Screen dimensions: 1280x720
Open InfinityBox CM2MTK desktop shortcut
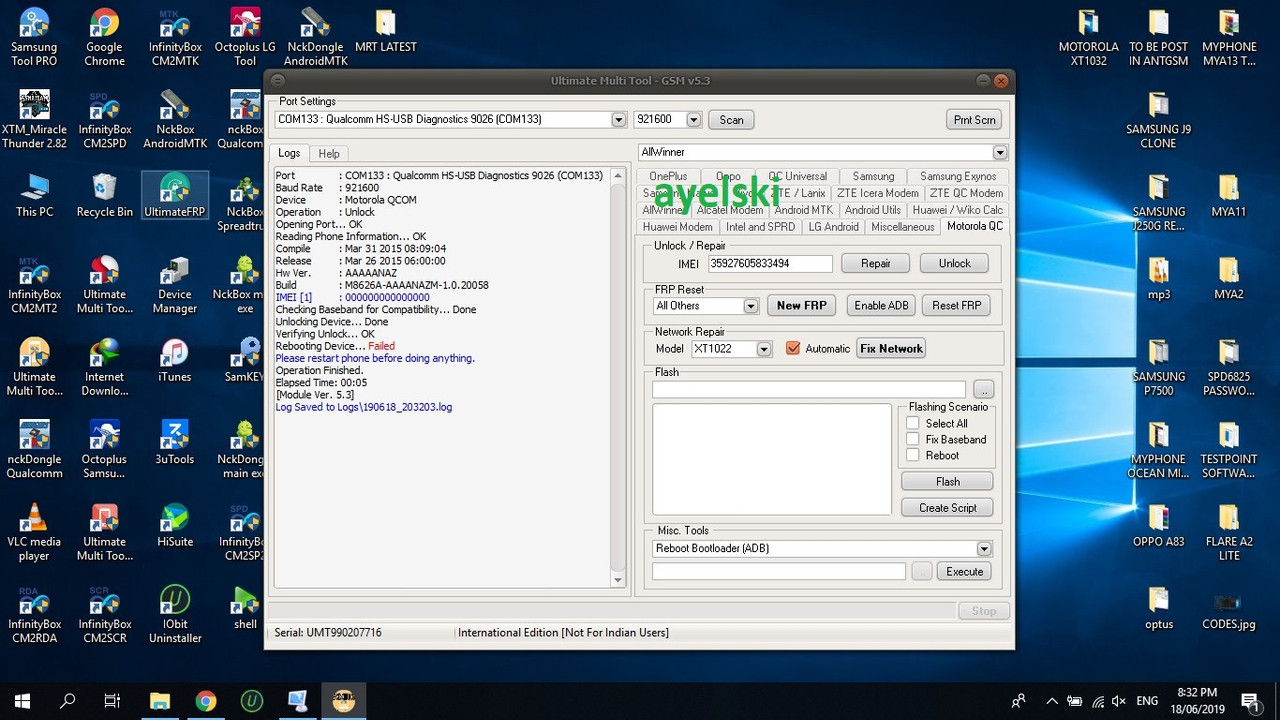175,37
